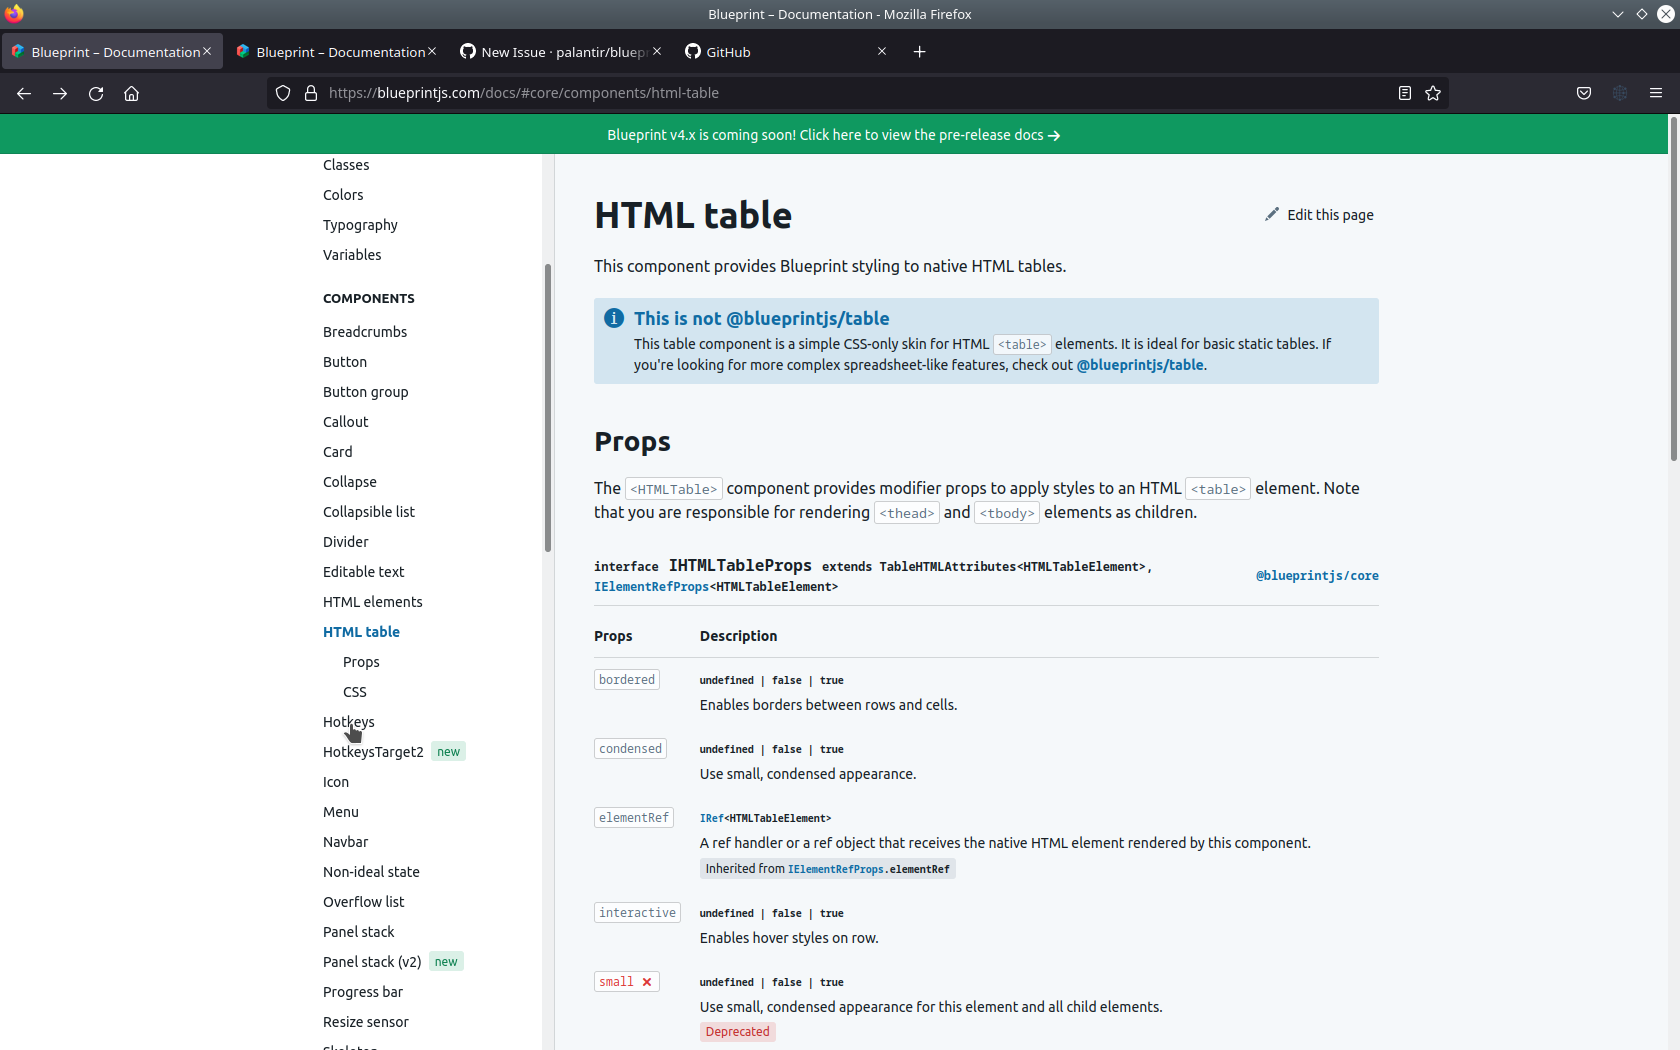Image resolution: width=1680 pixels, height=1050 pixels.
Task: Open the Firefox application menu
Action: point(1655,93)
